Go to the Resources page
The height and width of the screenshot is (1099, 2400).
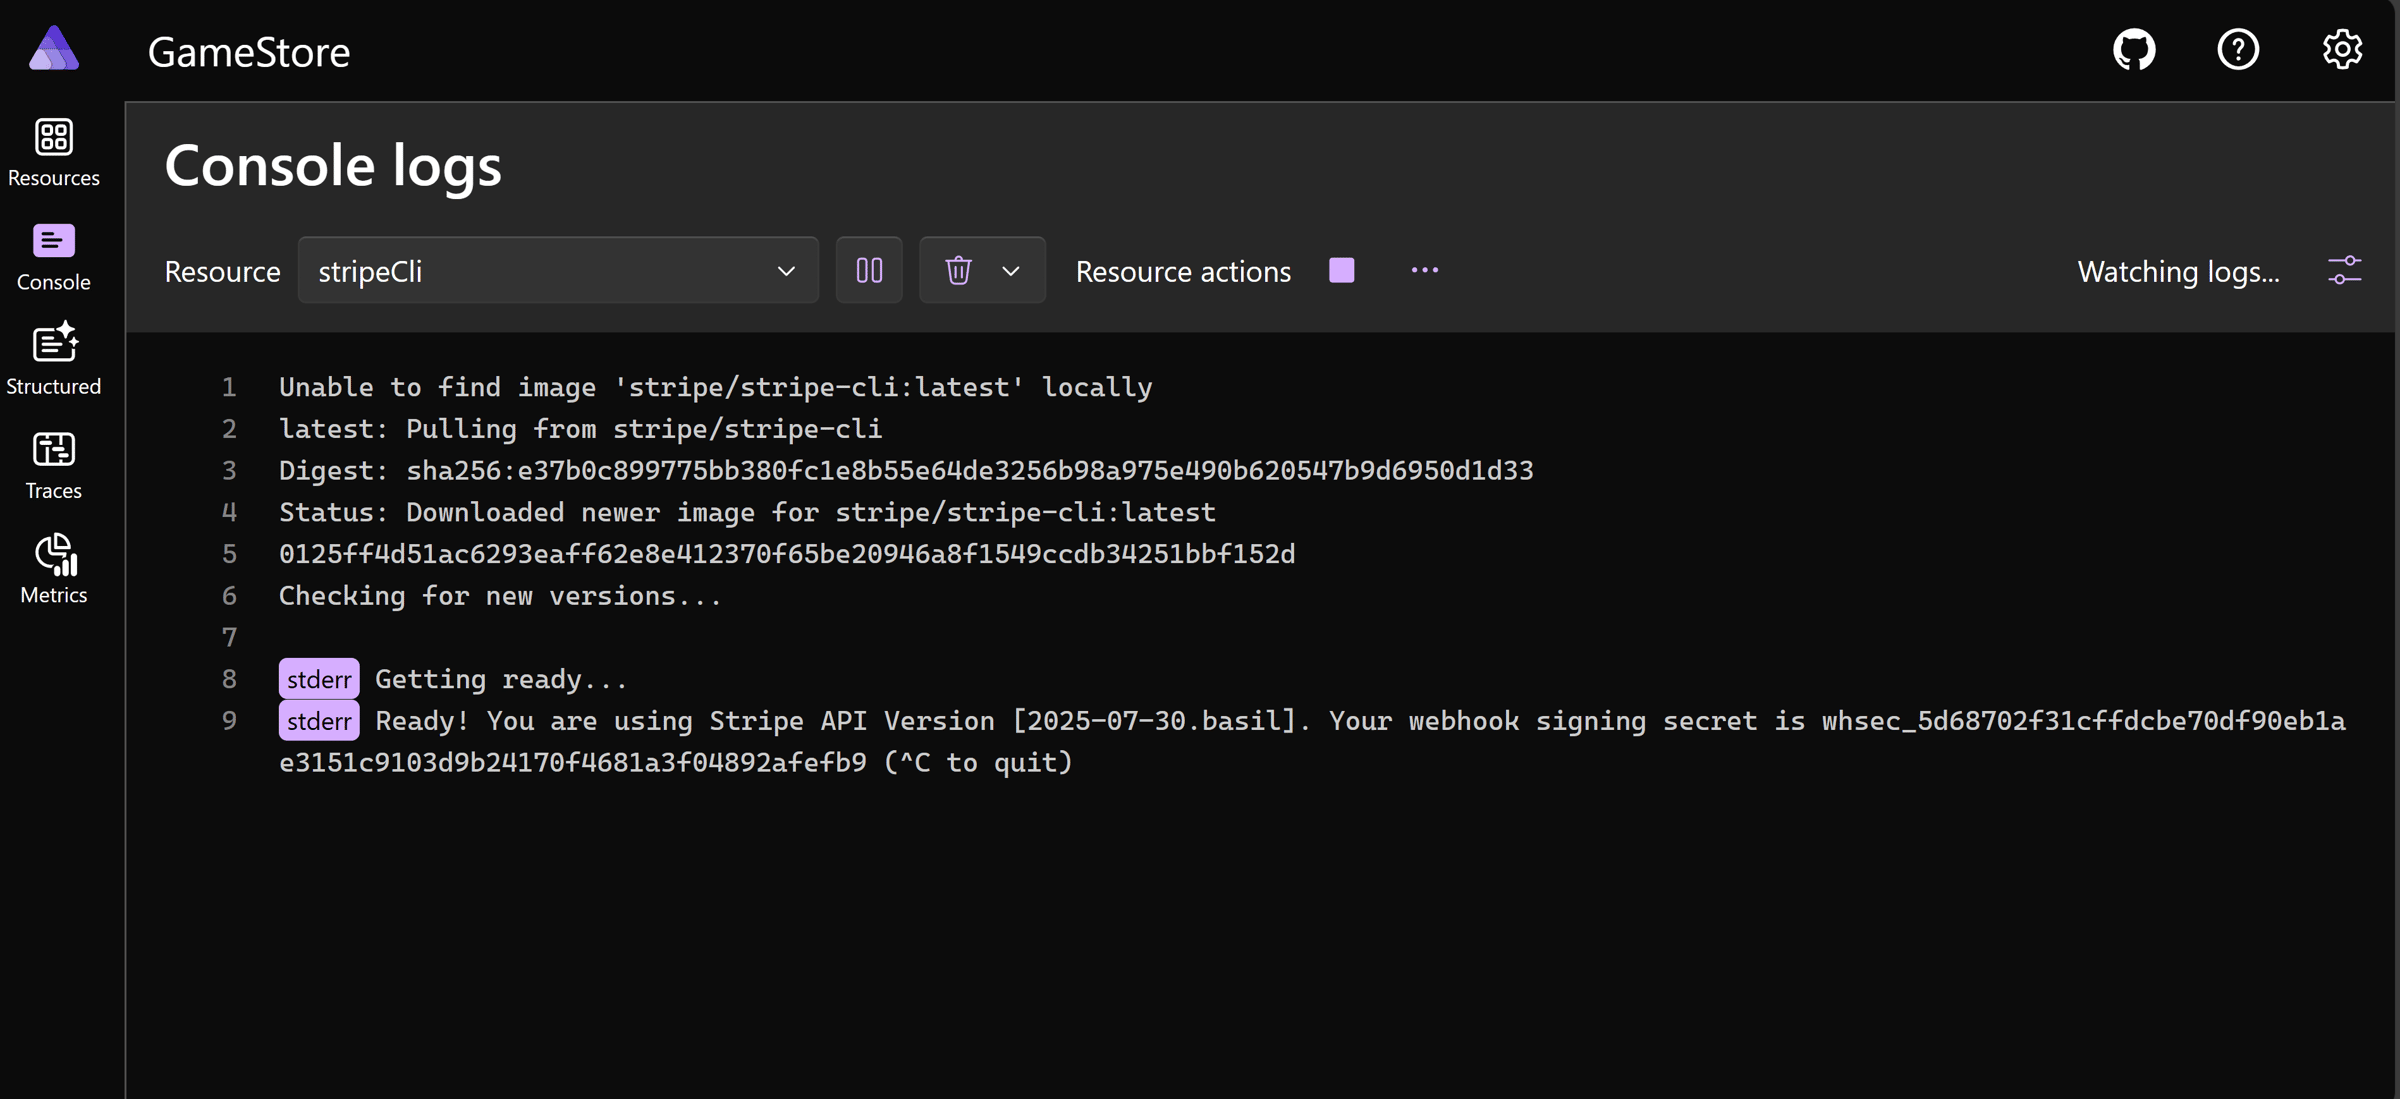54,152
